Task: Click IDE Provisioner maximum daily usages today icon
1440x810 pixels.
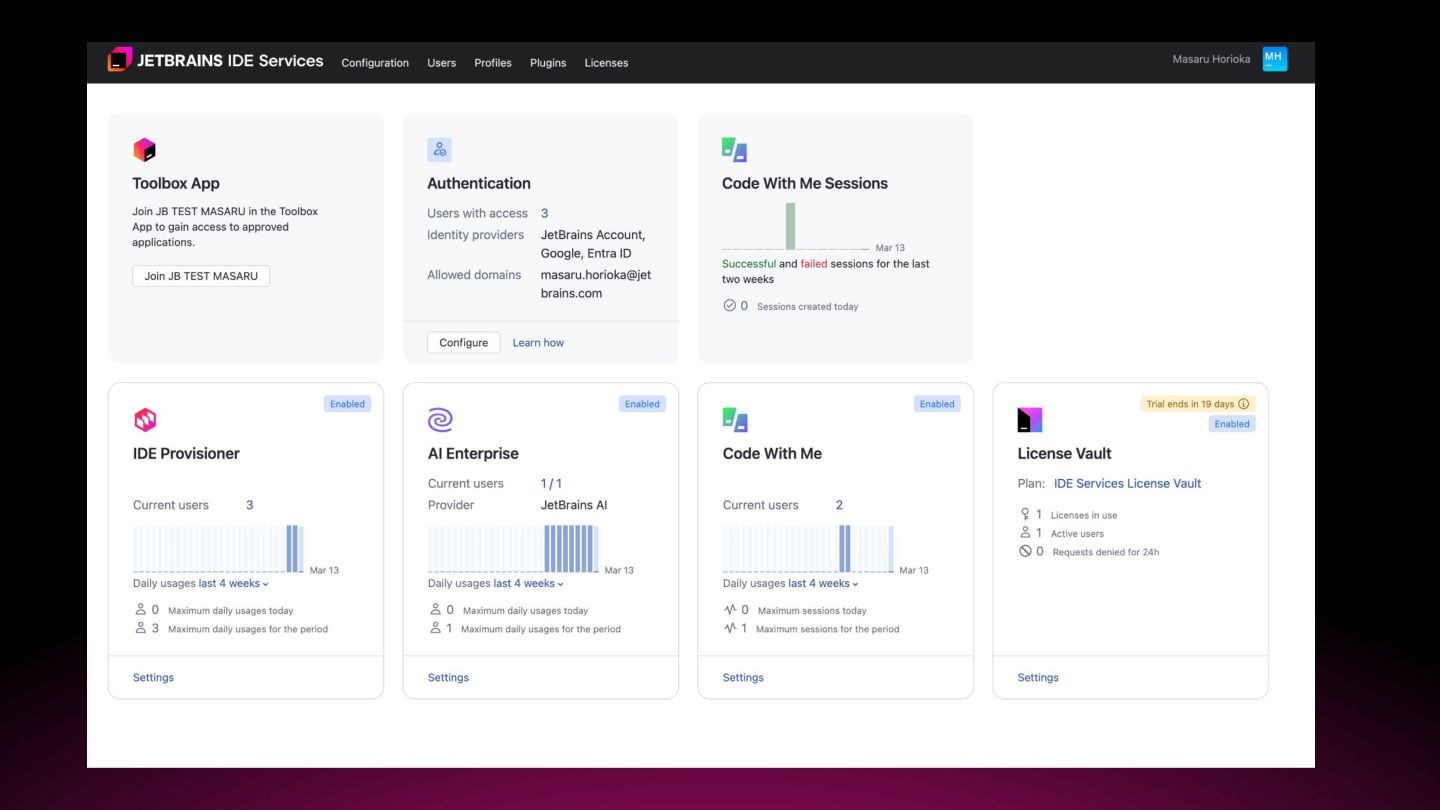Action: pos(141,610)
